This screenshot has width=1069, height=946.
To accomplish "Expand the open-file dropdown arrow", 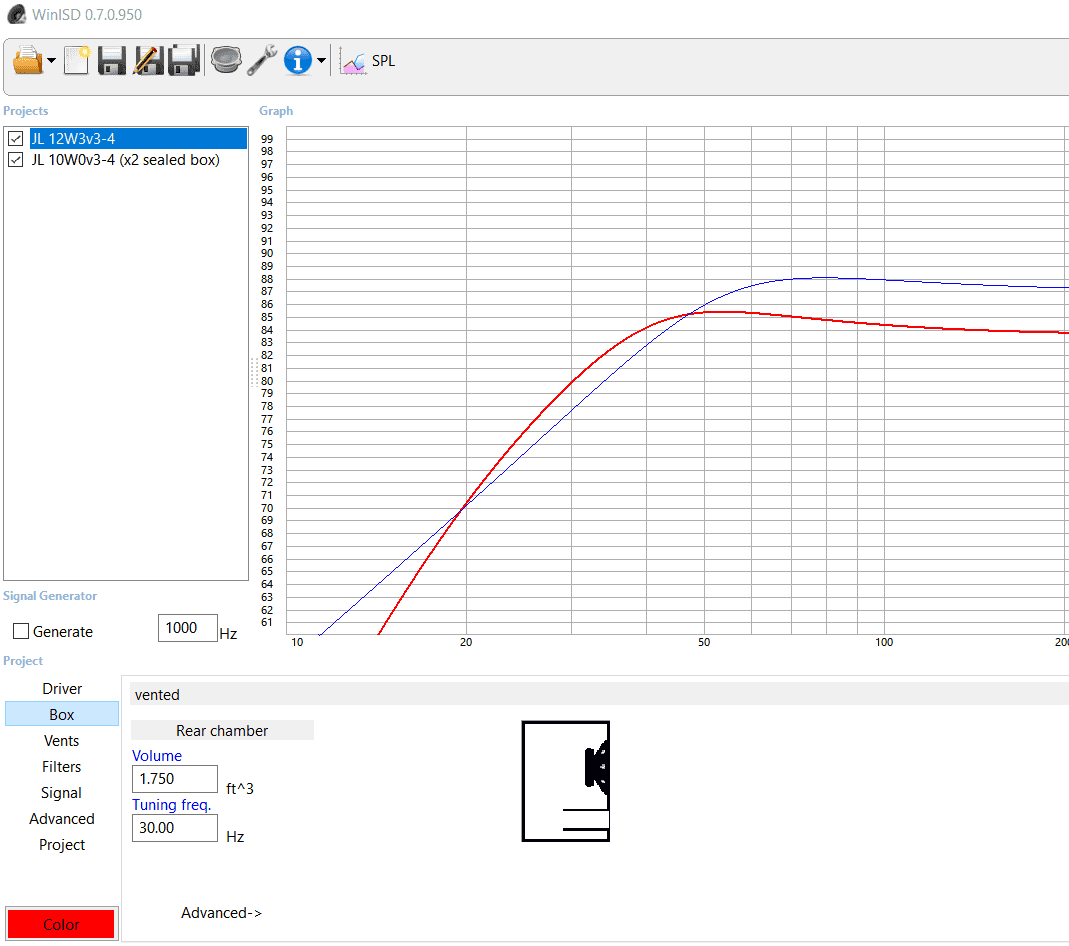I will tap(51, 61).
